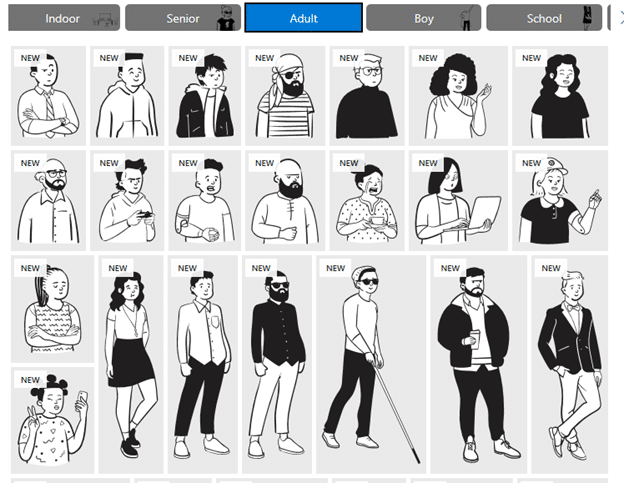Show more categories with the right arrow

[x=621, y=18]
